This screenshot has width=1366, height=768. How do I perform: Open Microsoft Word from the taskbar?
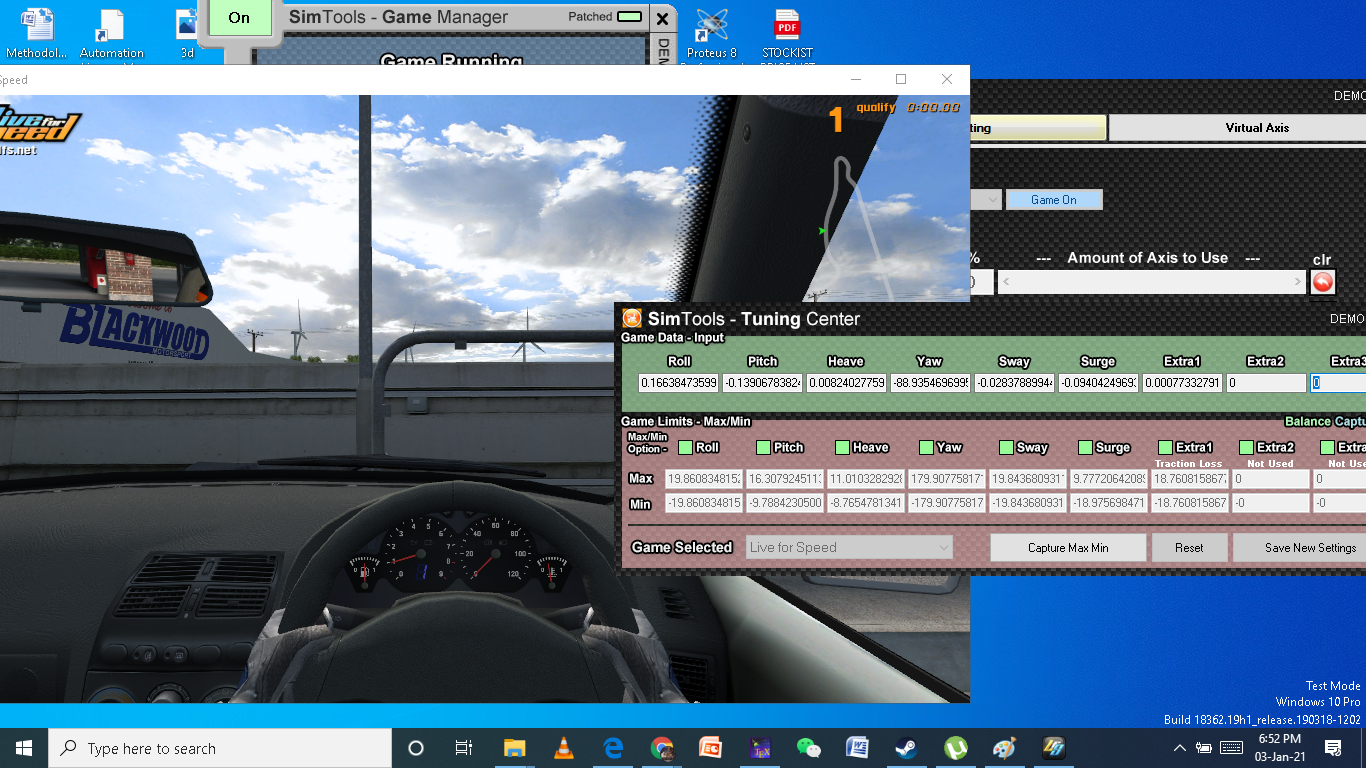pyautogui.click(x=857, y=748)
